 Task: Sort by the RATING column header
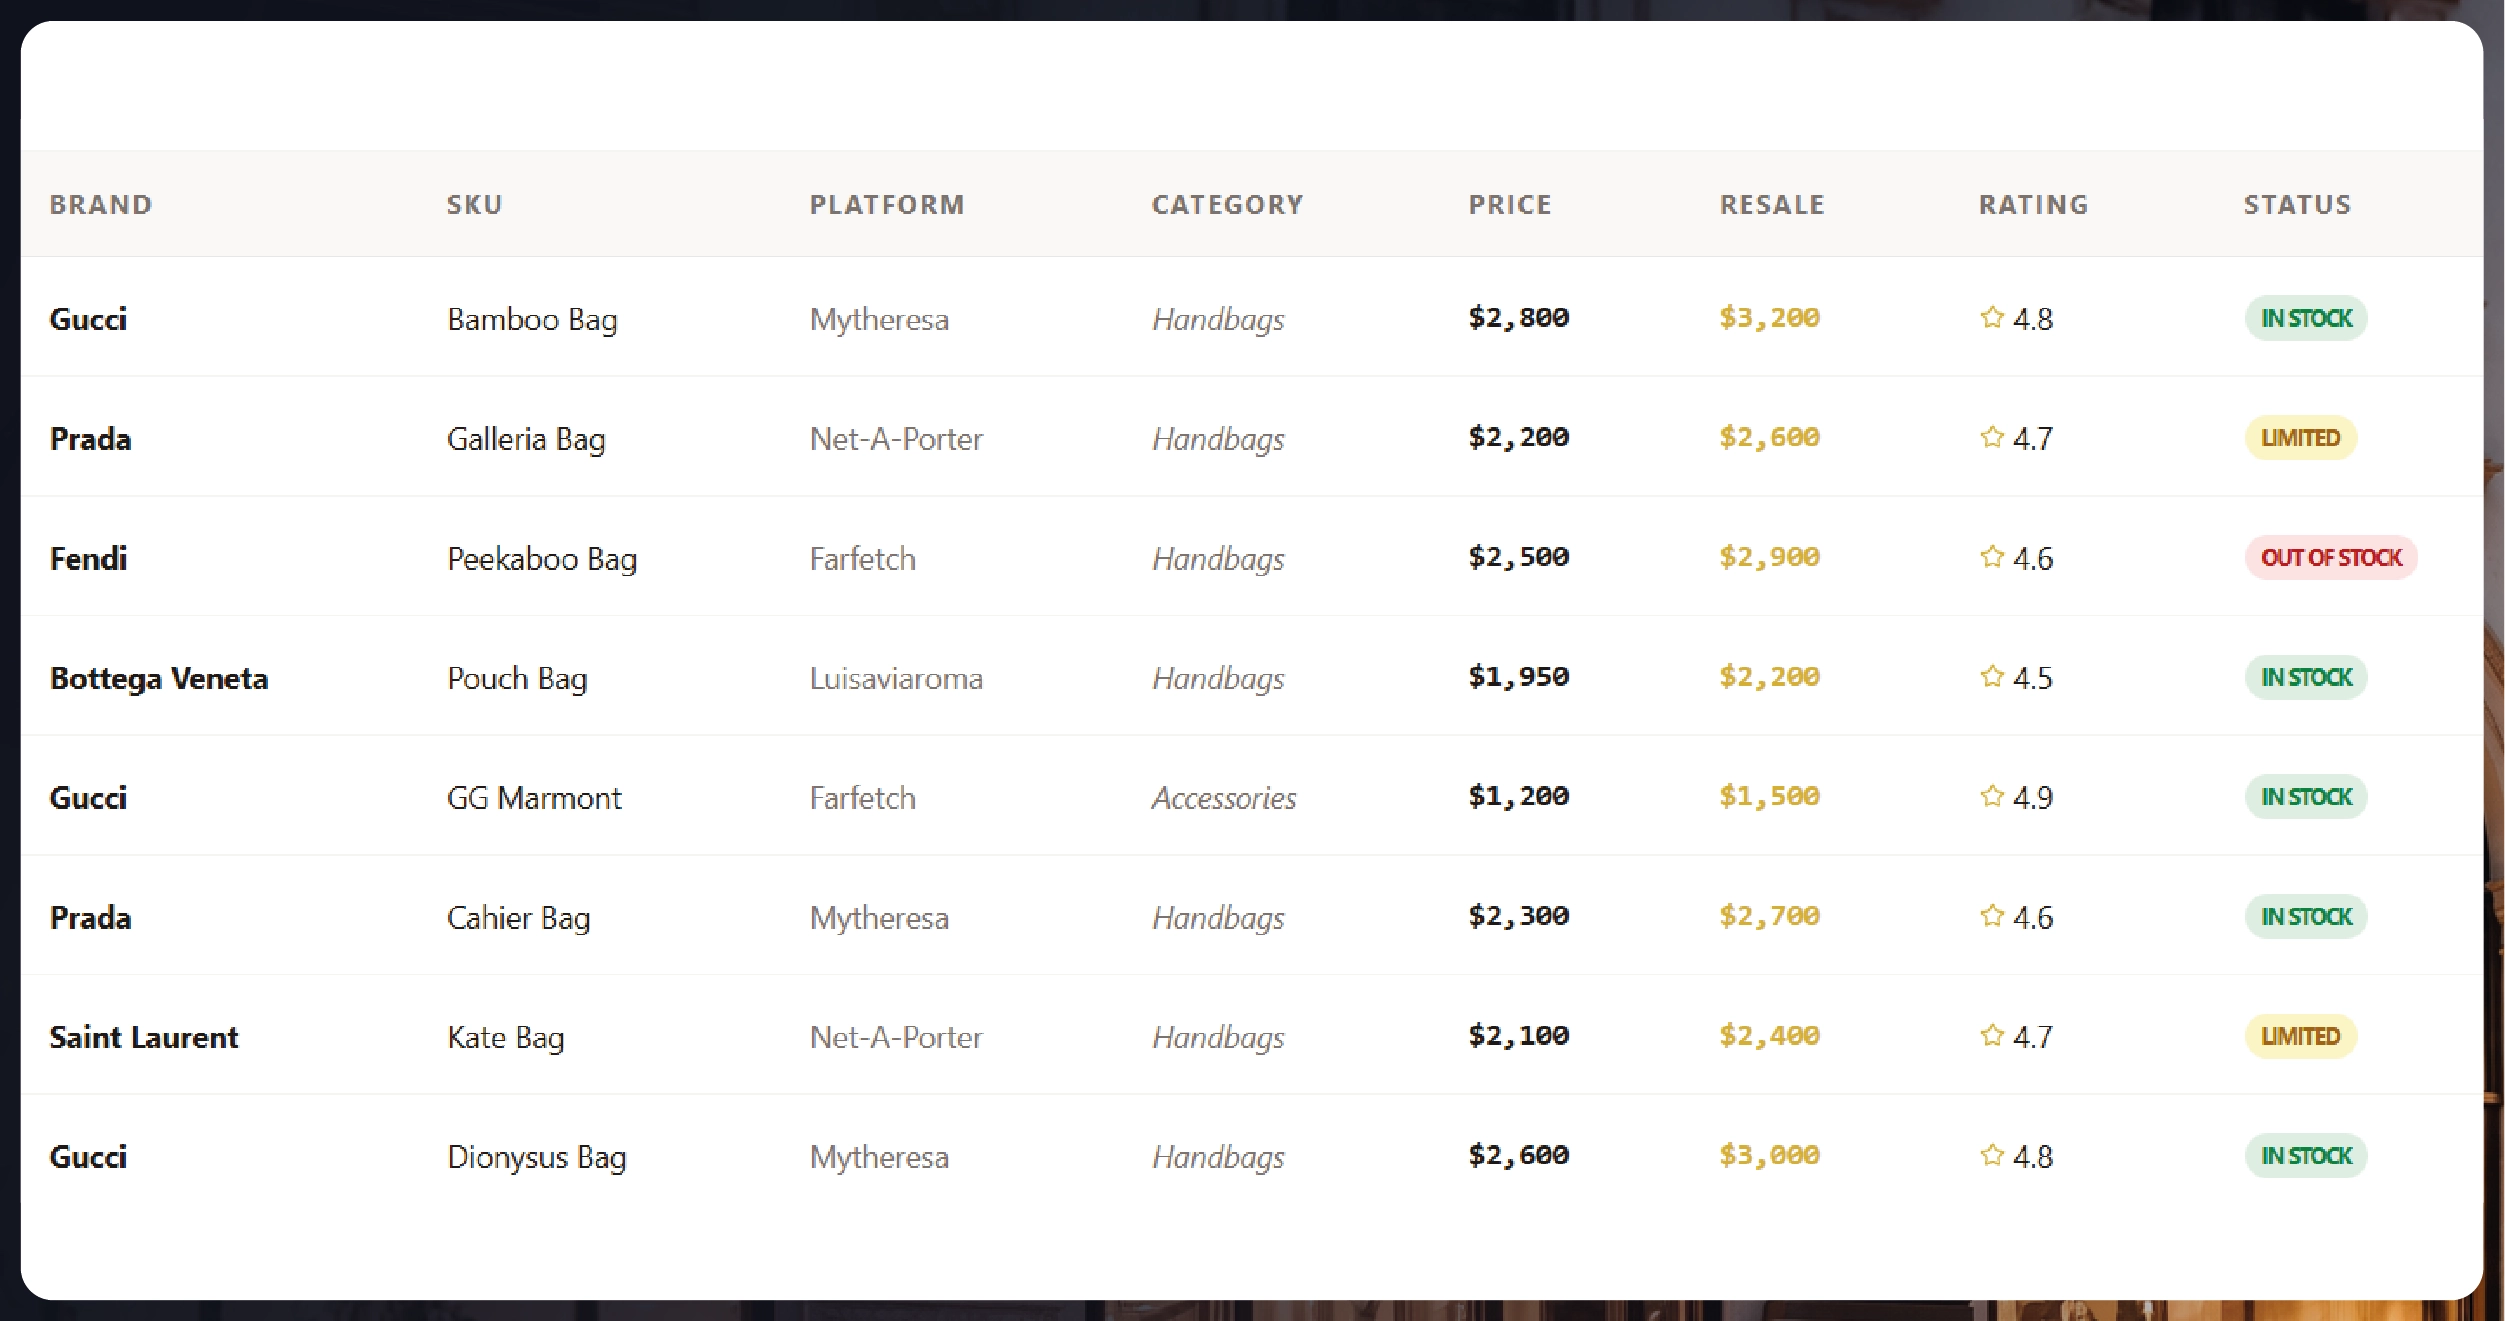point(2032,204)
